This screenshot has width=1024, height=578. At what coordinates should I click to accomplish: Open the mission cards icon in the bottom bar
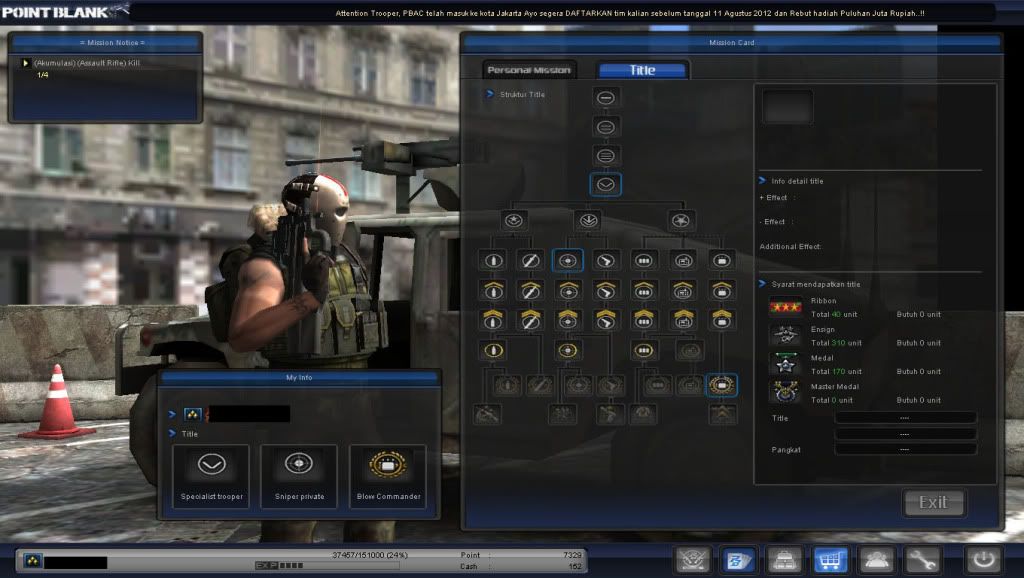pyautogui.click(x=739, y=560)
